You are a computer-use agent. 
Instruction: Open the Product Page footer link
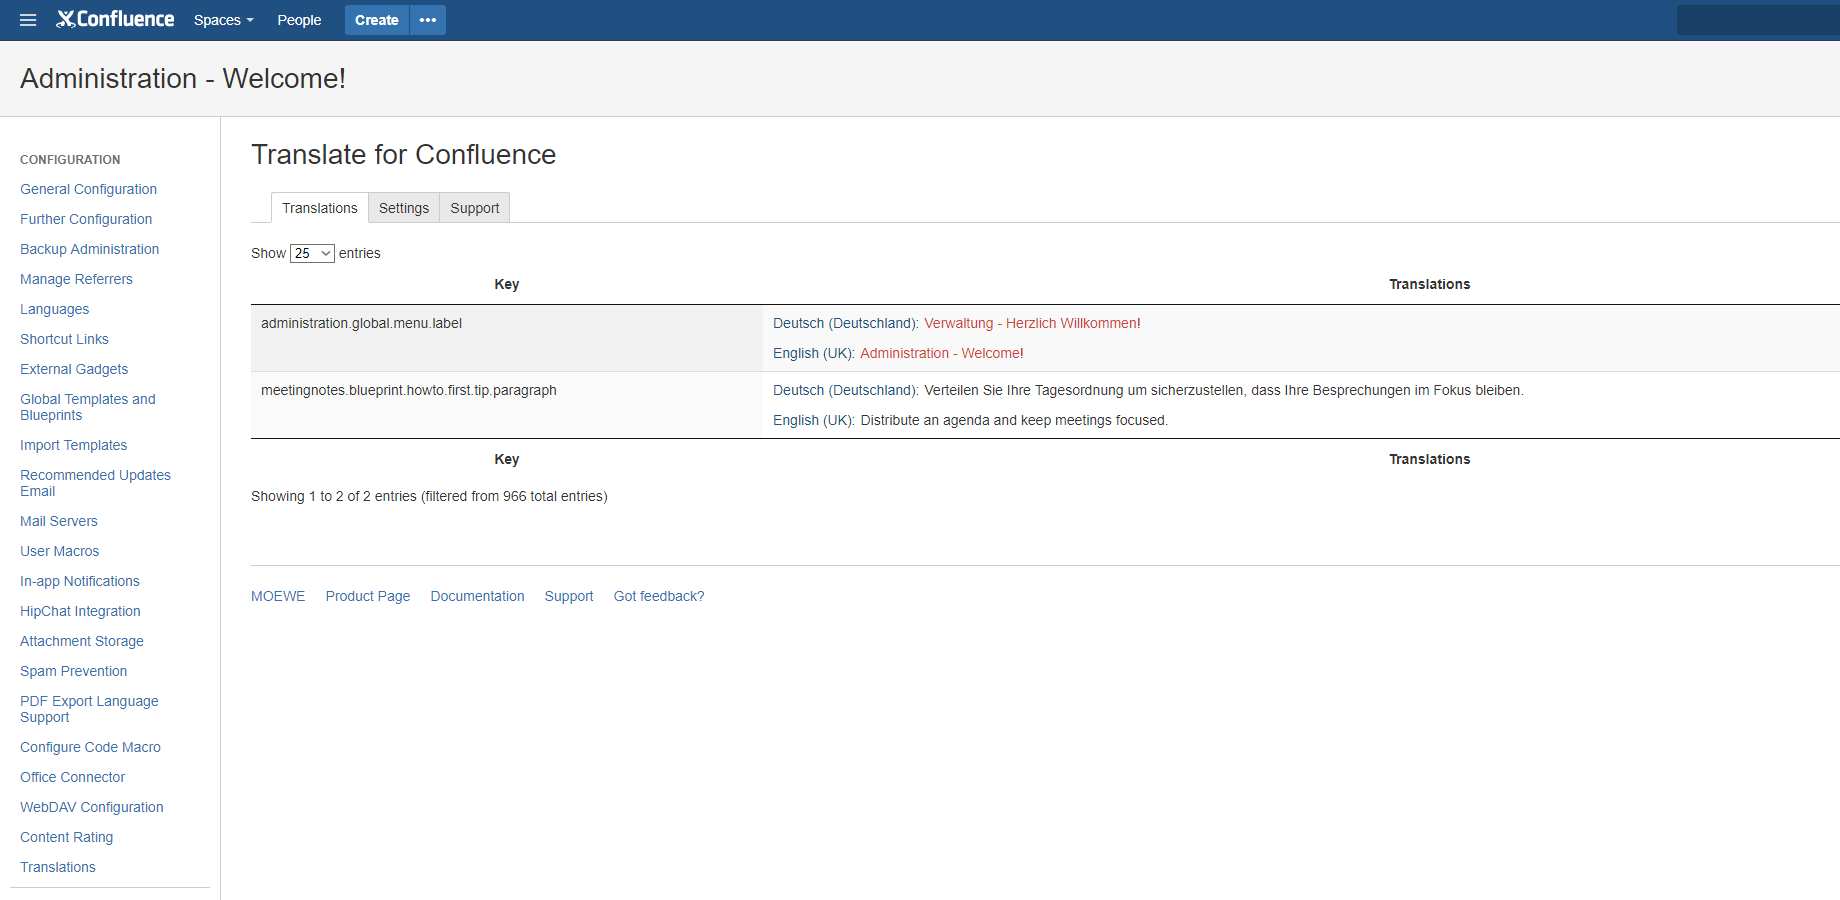click(368, 596)
